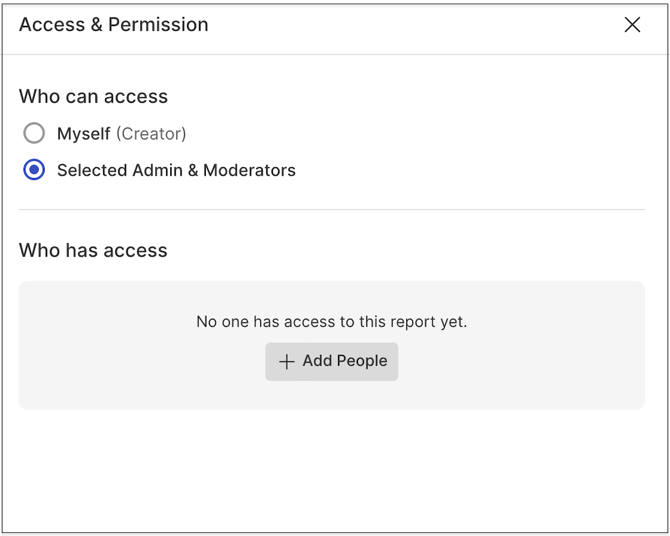Click the Access & Permission dialog title
Screen dimensions: 670x536
coord(113,25)
